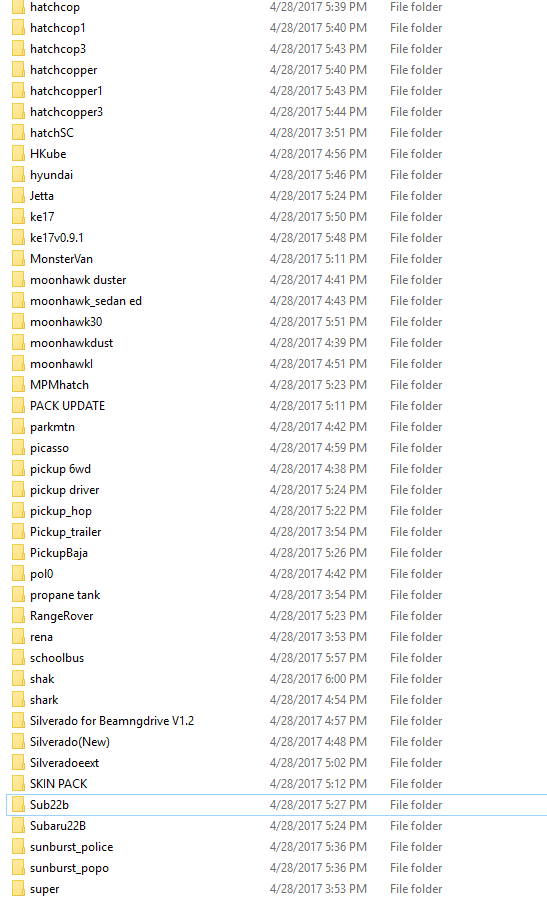Select the SKIN PACK folder icon
Screen dimensions: 547x910
[x=18, y=783]
